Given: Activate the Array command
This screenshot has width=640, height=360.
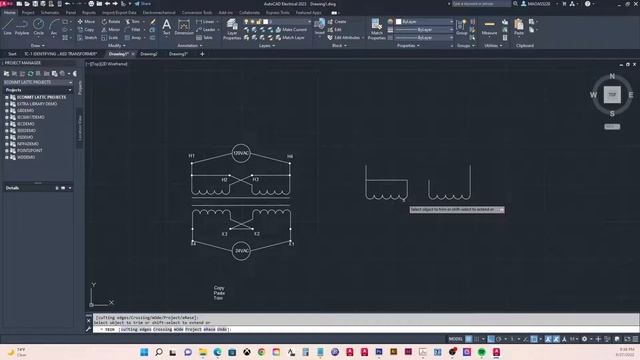Looking at the screenshot, I should 133,38.
